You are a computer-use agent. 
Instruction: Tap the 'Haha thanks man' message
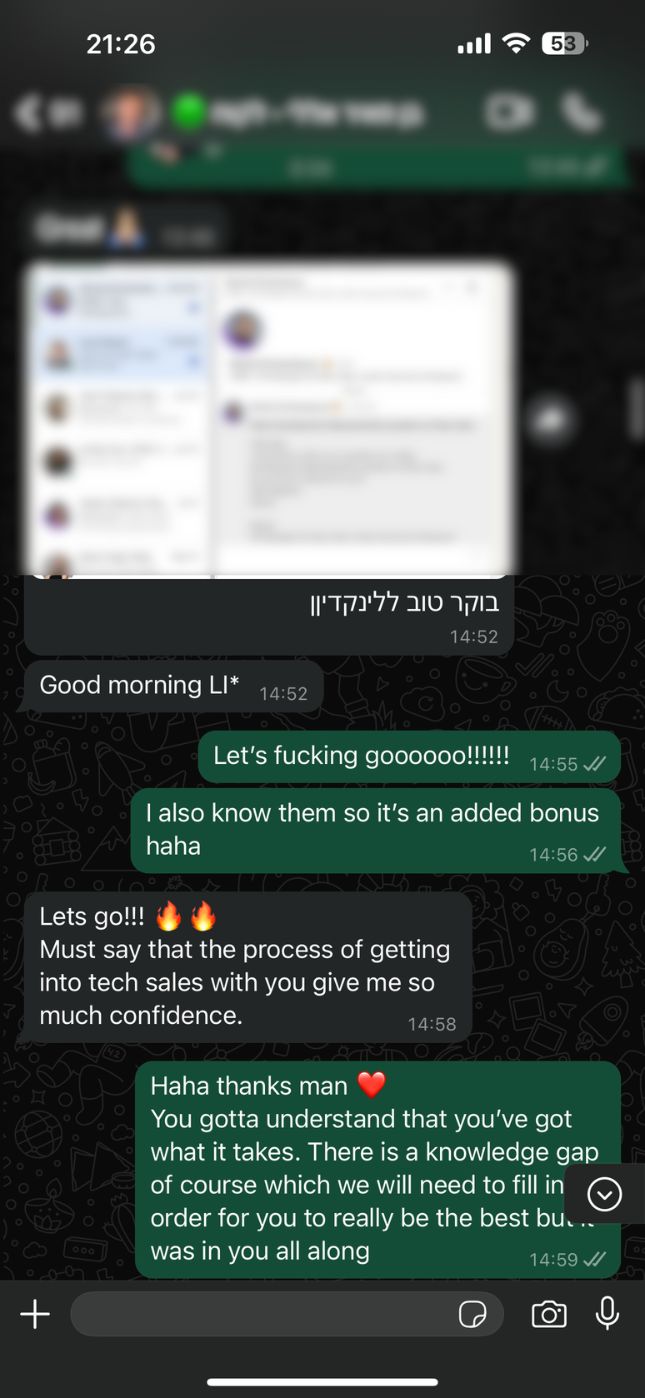point(378,1170)
